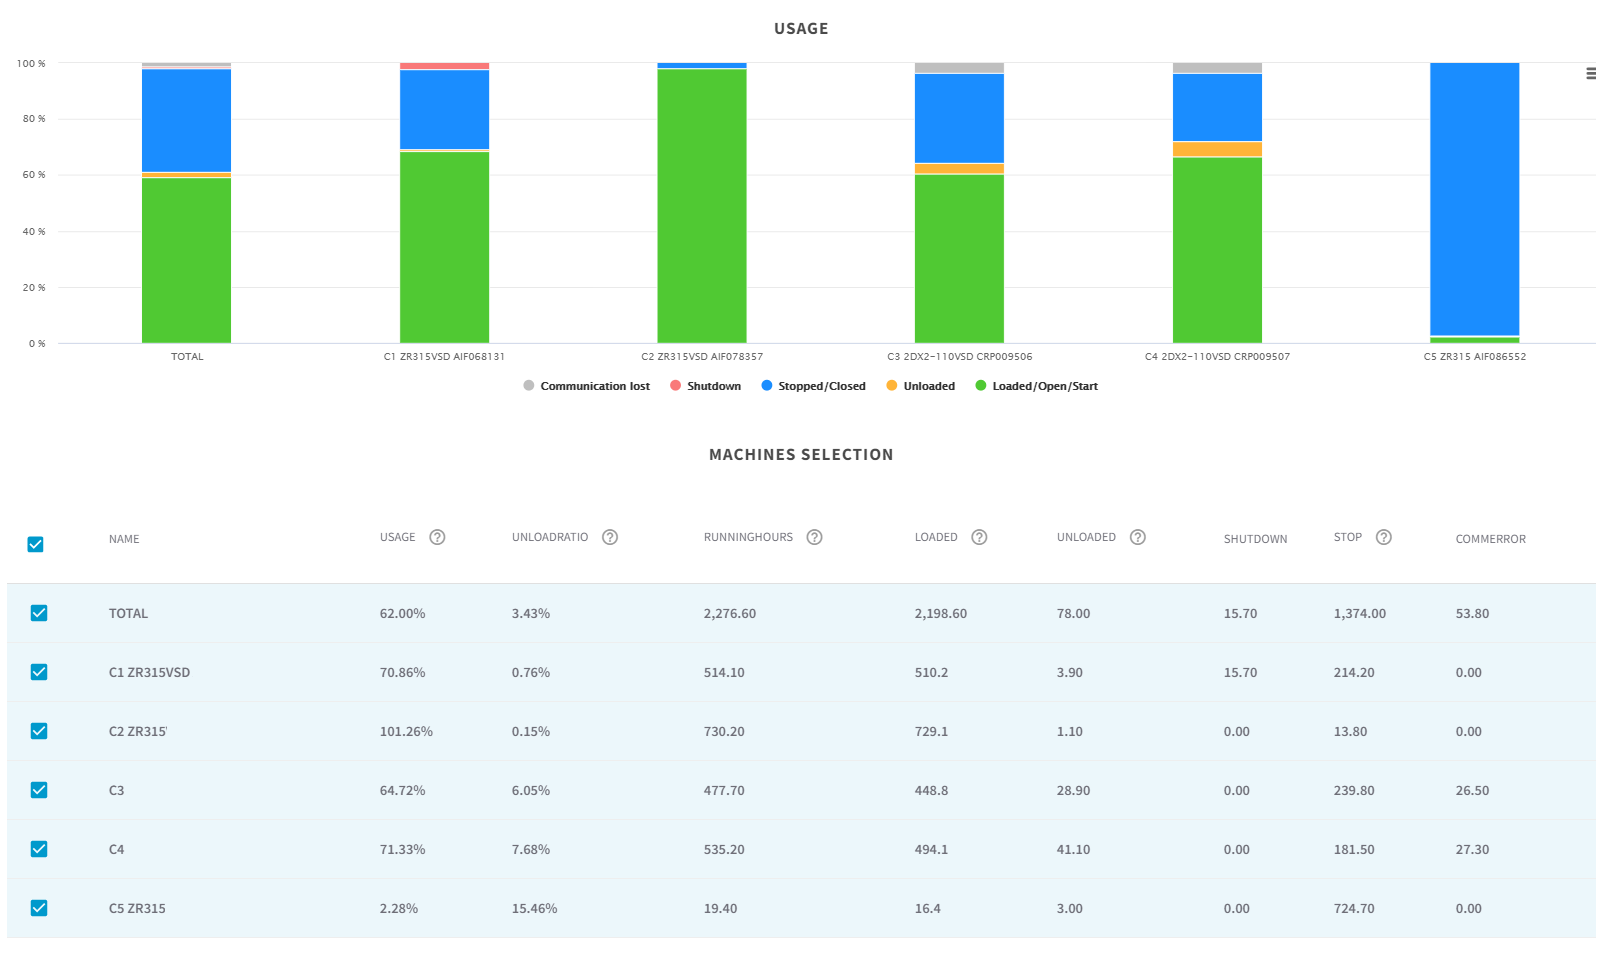Click the NAME column header
The image size is (1617, 957).
[123, 539]
